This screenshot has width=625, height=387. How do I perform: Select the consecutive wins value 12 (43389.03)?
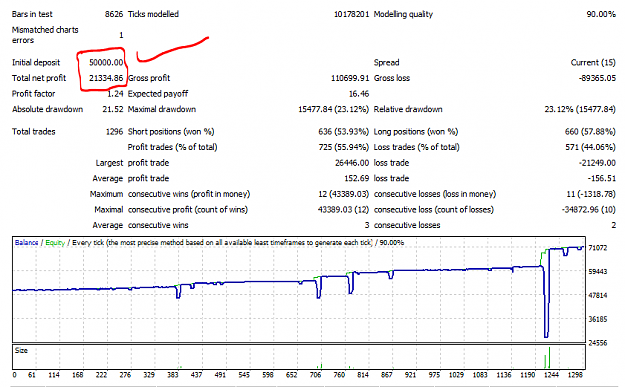344,194
